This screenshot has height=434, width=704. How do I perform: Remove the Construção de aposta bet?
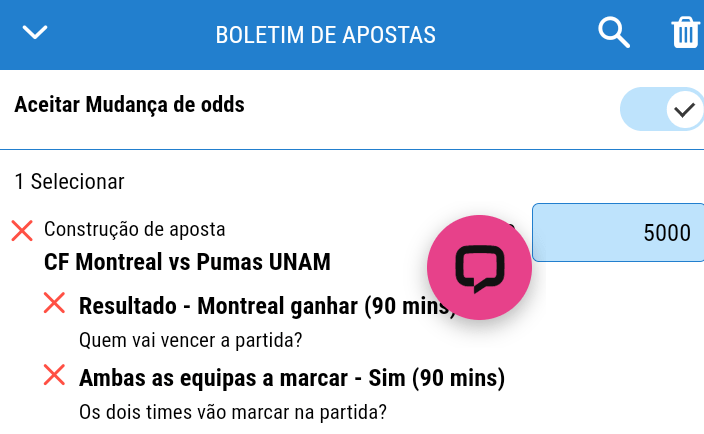[22, 231]
